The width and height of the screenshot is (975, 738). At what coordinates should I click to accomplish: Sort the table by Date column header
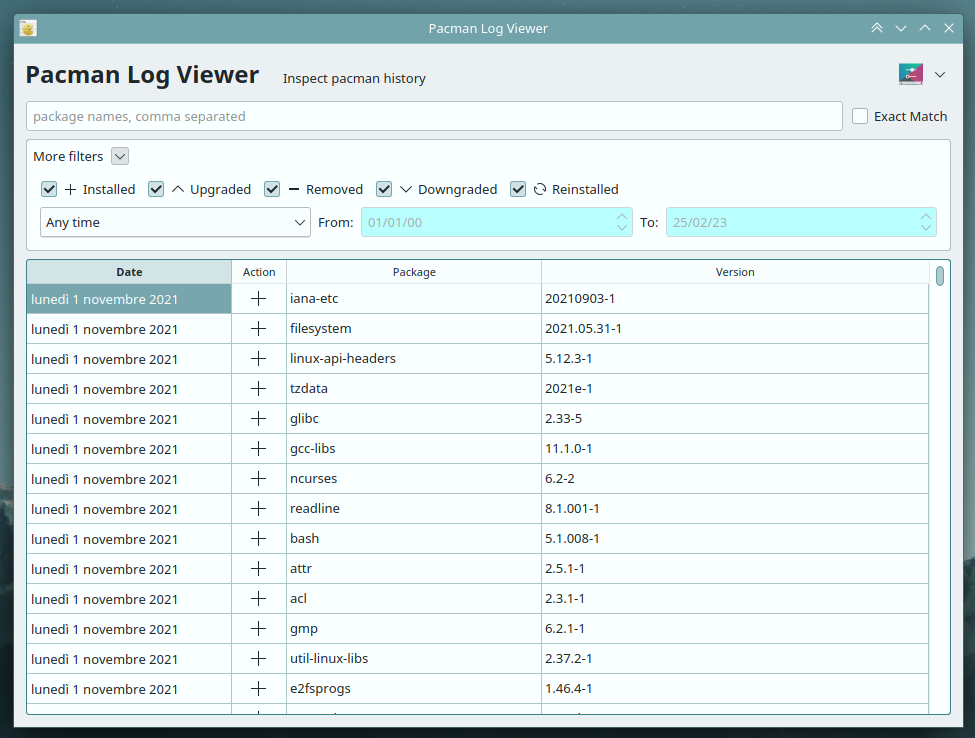[129, 272]
